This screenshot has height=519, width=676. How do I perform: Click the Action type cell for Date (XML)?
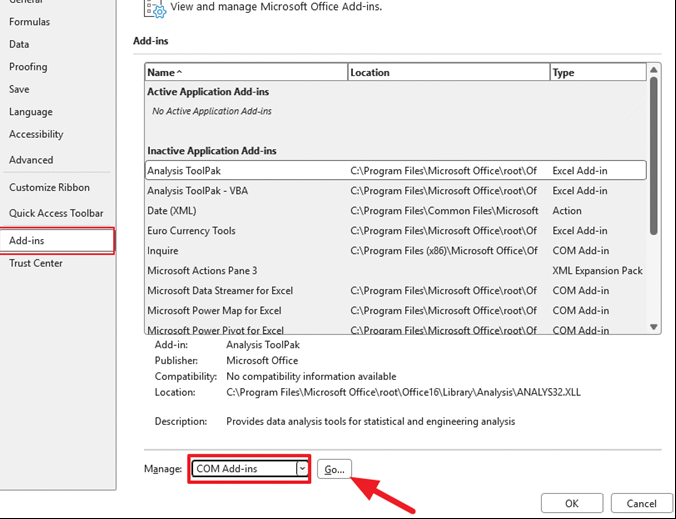567,211
